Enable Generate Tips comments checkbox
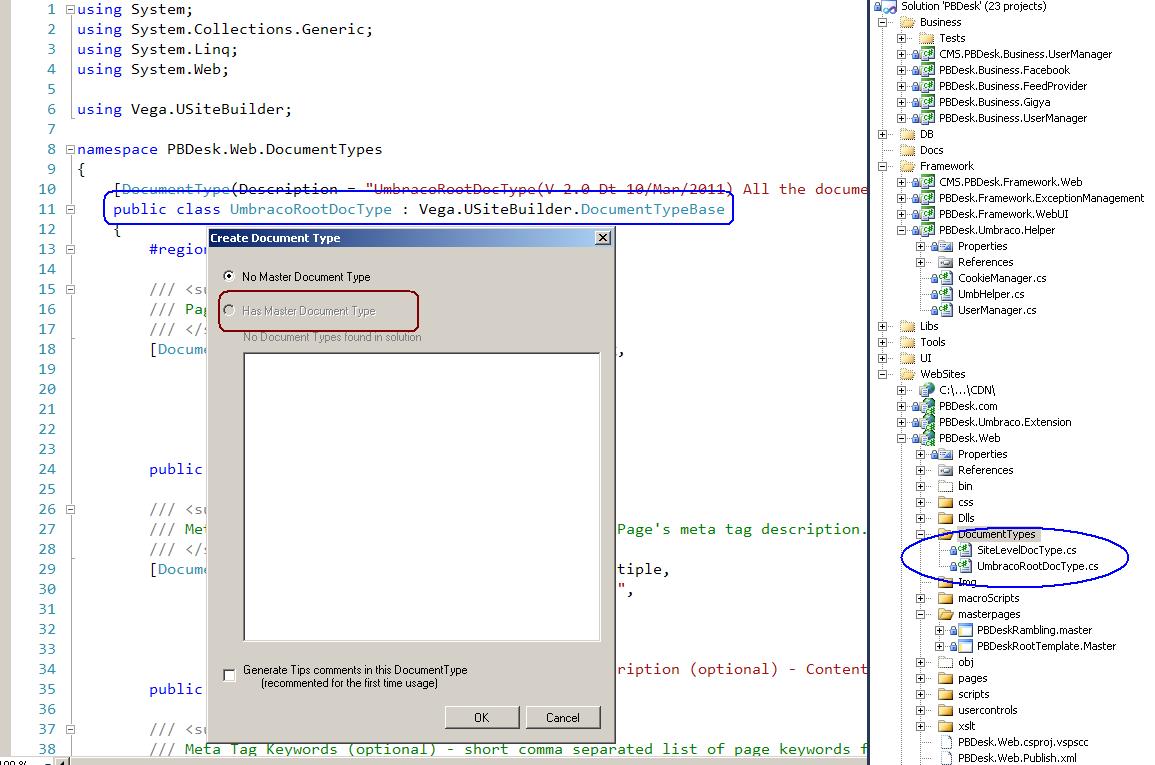 230,676
